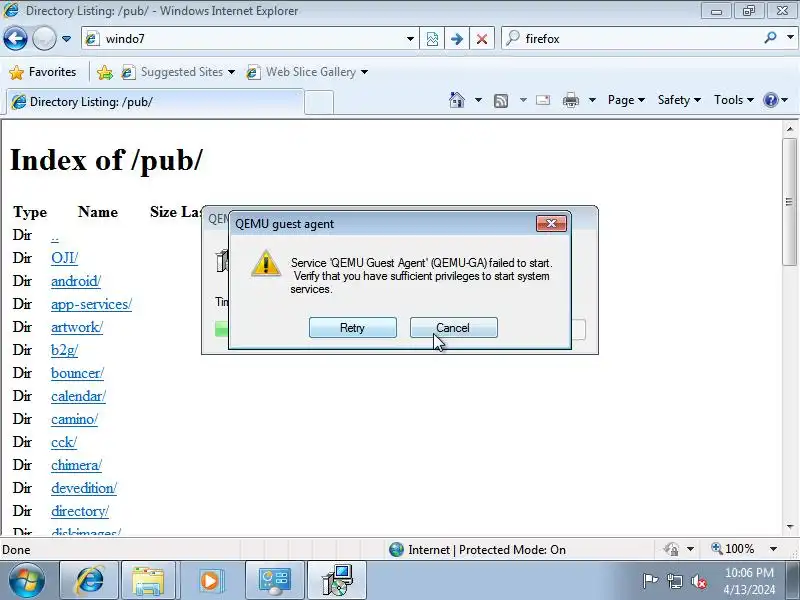Image resolution: width=800 pixels, height=600 pixels.
Task: Expand the Feeds dropdown arrow
Action: (523, 100)
